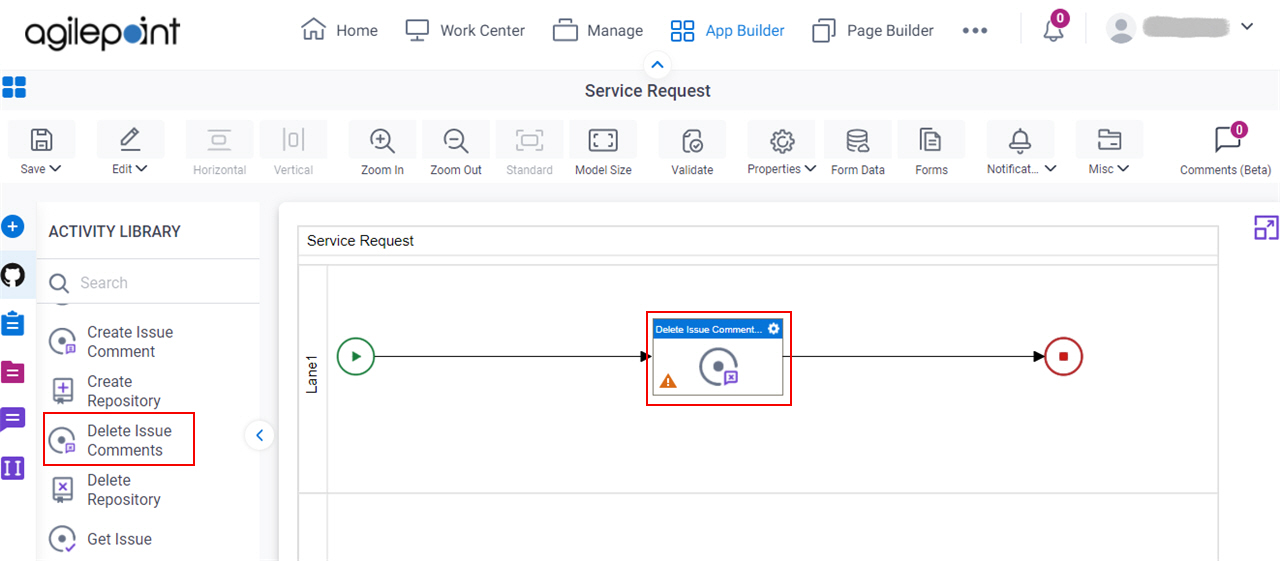Select Create Repository activity
Screen dimensions: 1280x561
coord(106,391)
